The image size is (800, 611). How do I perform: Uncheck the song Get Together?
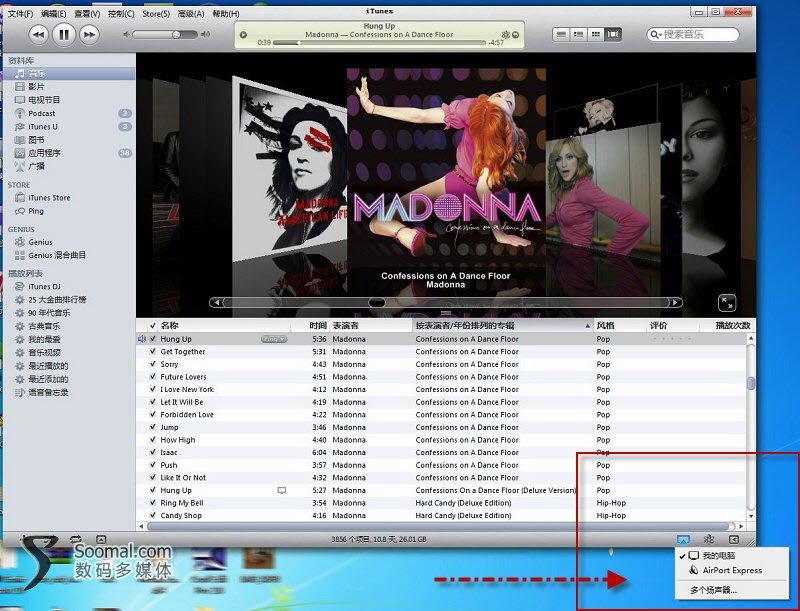(x=152, y=352)
